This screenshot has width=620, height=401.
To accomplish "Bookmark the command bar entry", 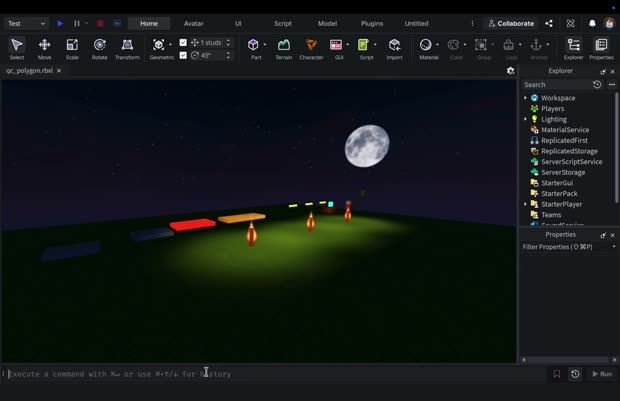I will coord(556,374).
